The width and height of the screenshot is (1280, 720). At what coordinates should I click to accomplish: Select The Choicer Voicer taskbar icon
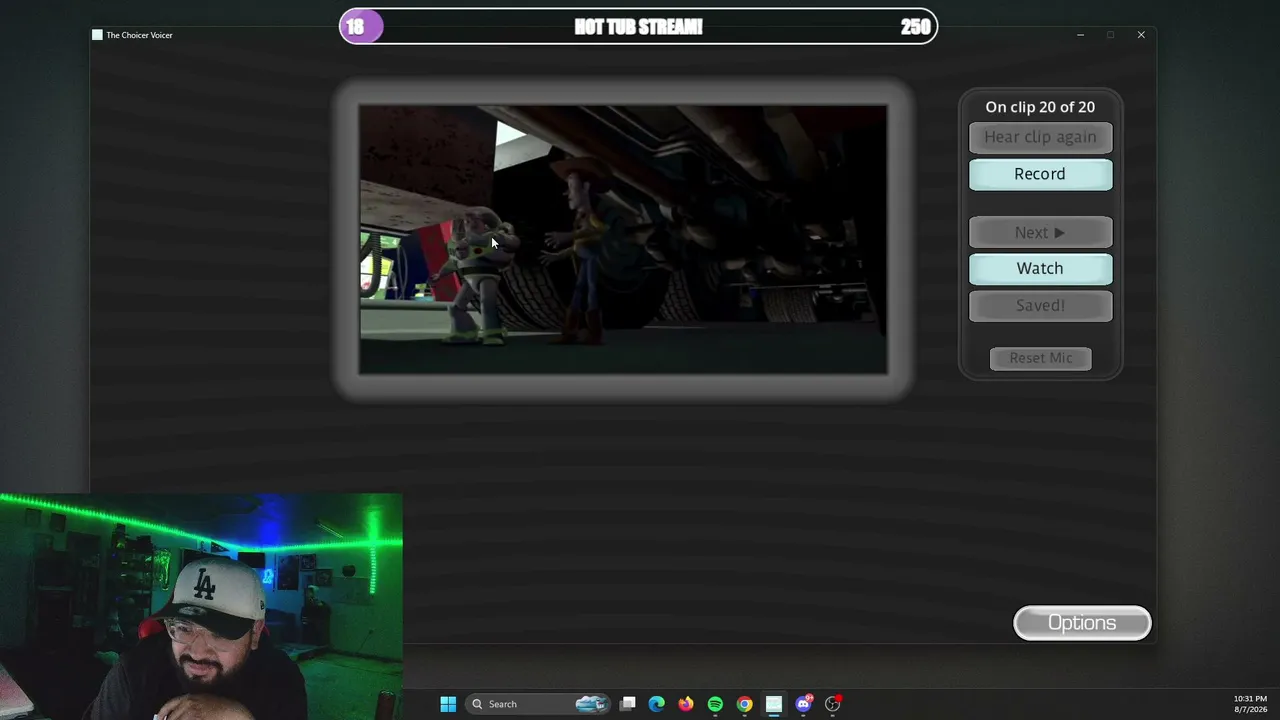click(x=773, y=704)
